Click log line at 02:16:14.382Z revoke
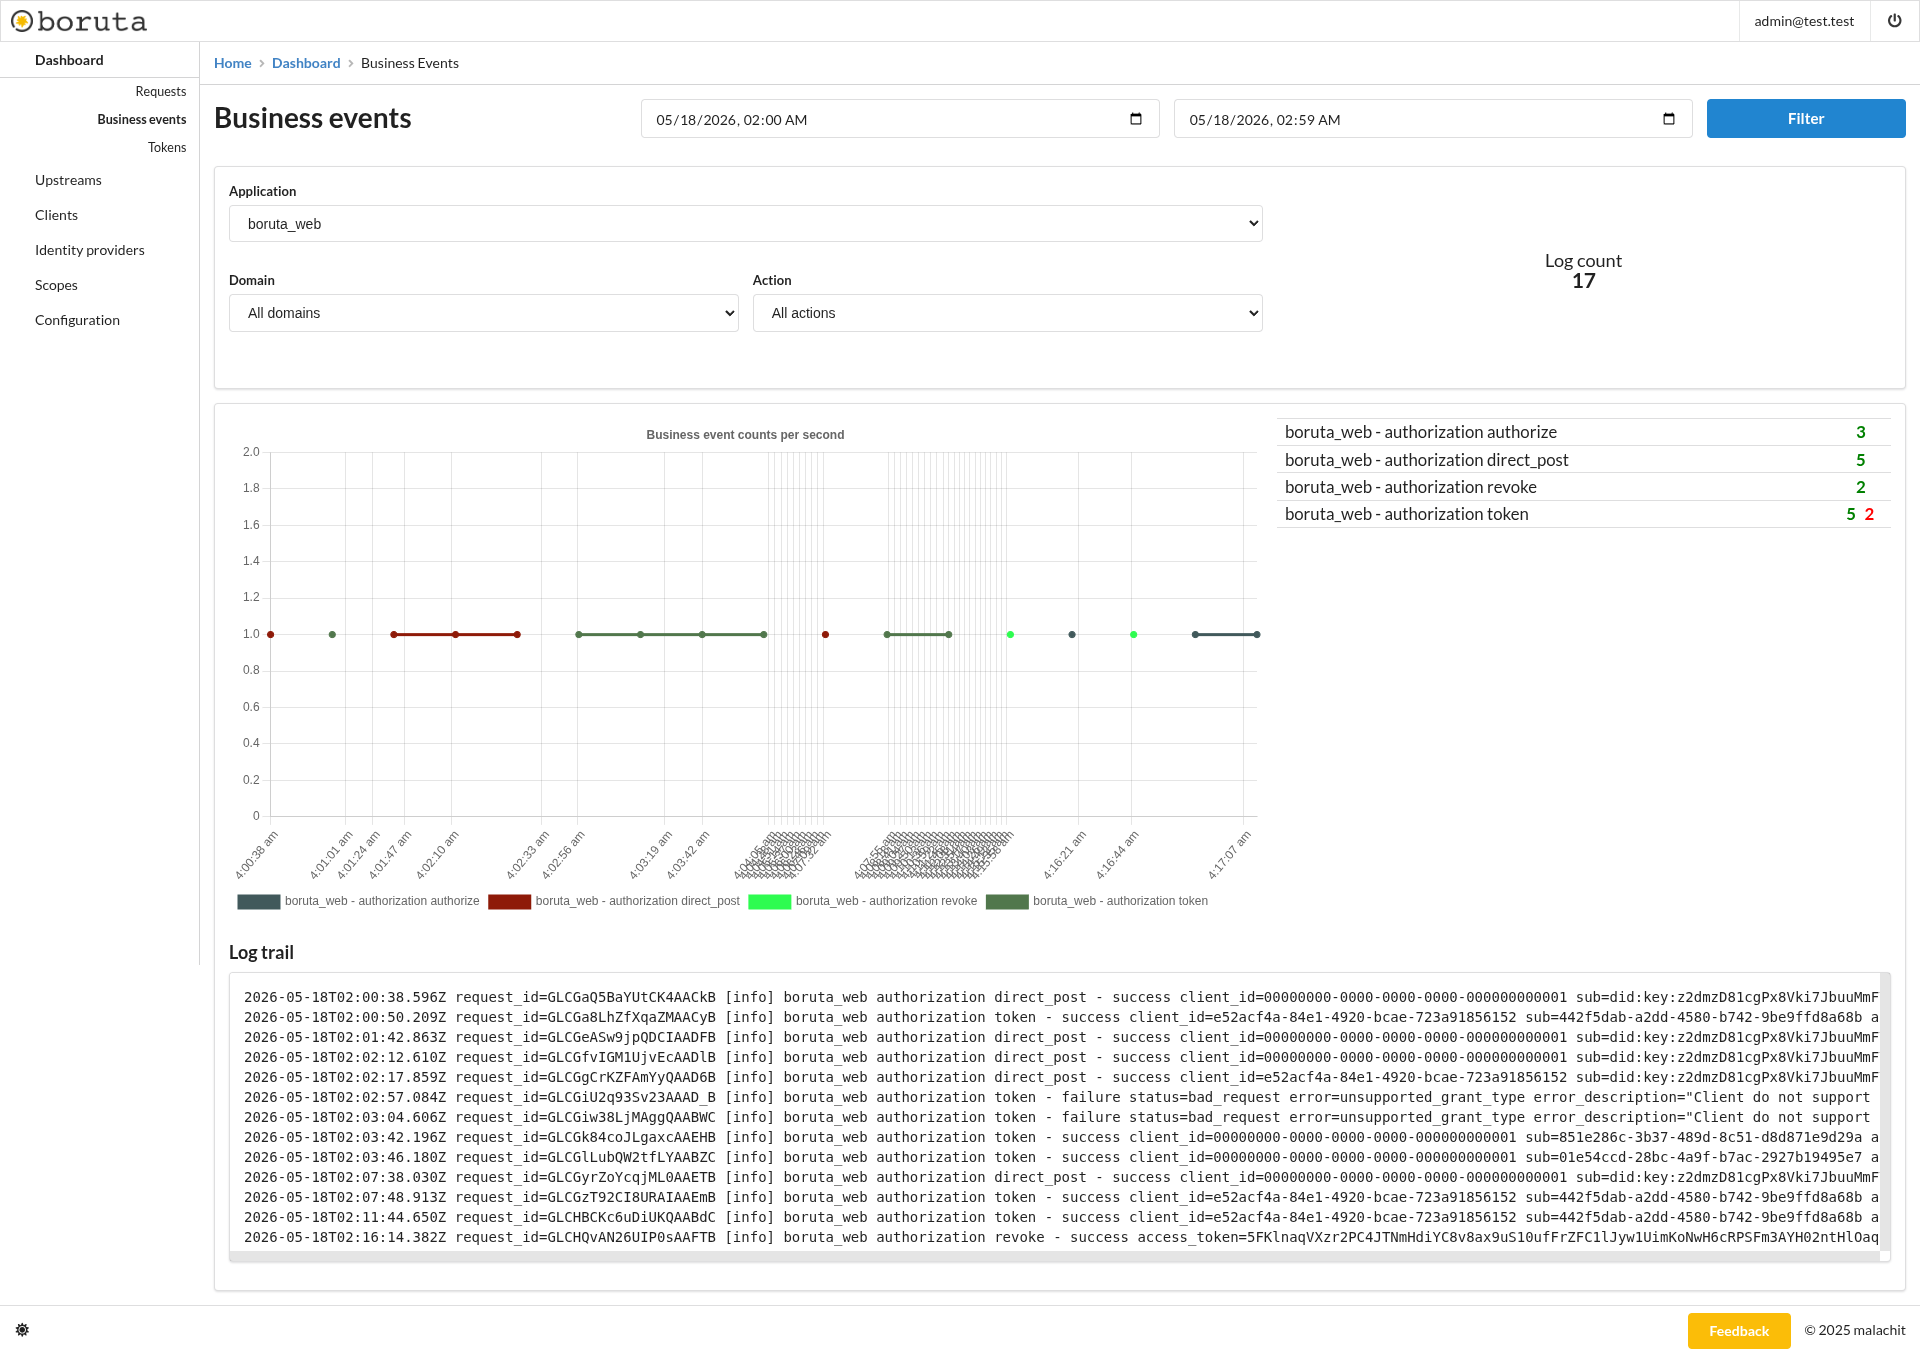This screenshot has width=1920, height=1354. click(x=1061, y=1237)
